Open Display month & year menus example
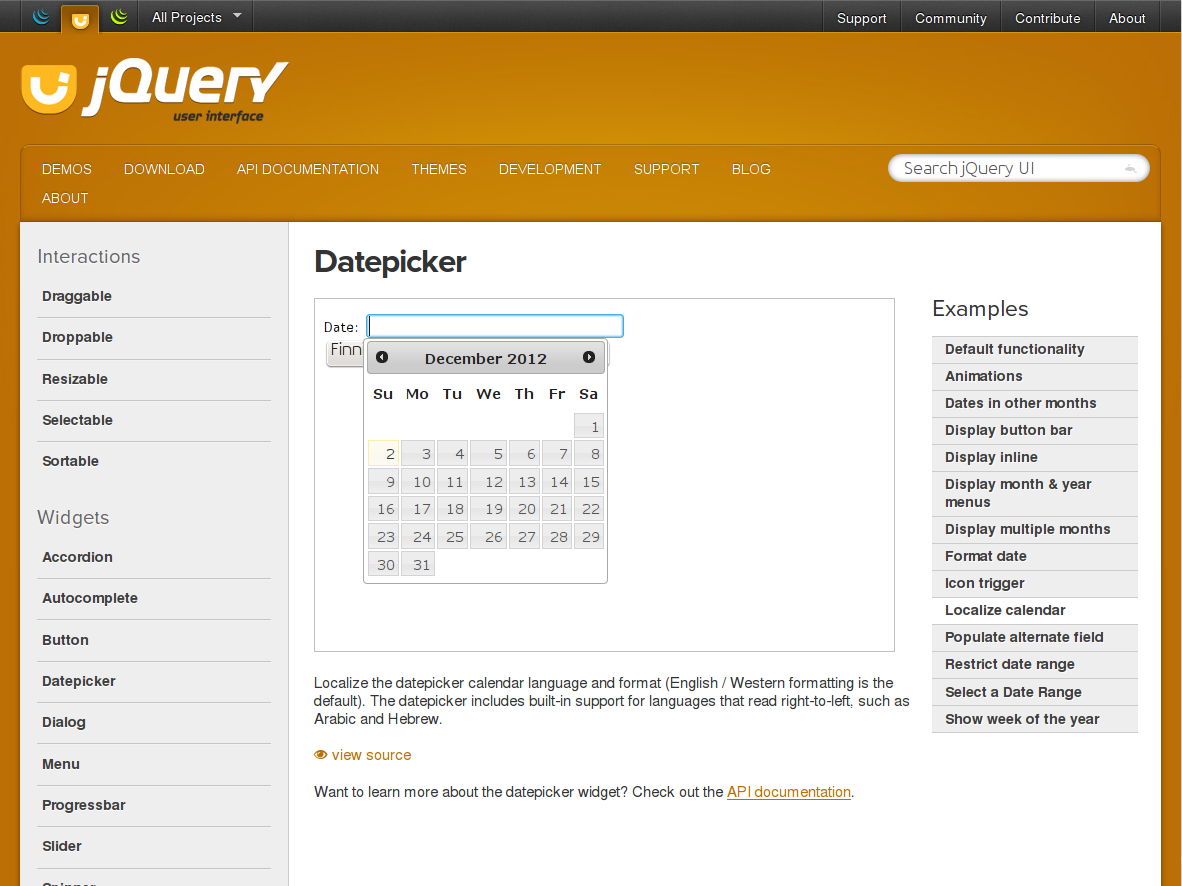Viewport: 1182px width, 886px height. click(x=1034, y=493)
